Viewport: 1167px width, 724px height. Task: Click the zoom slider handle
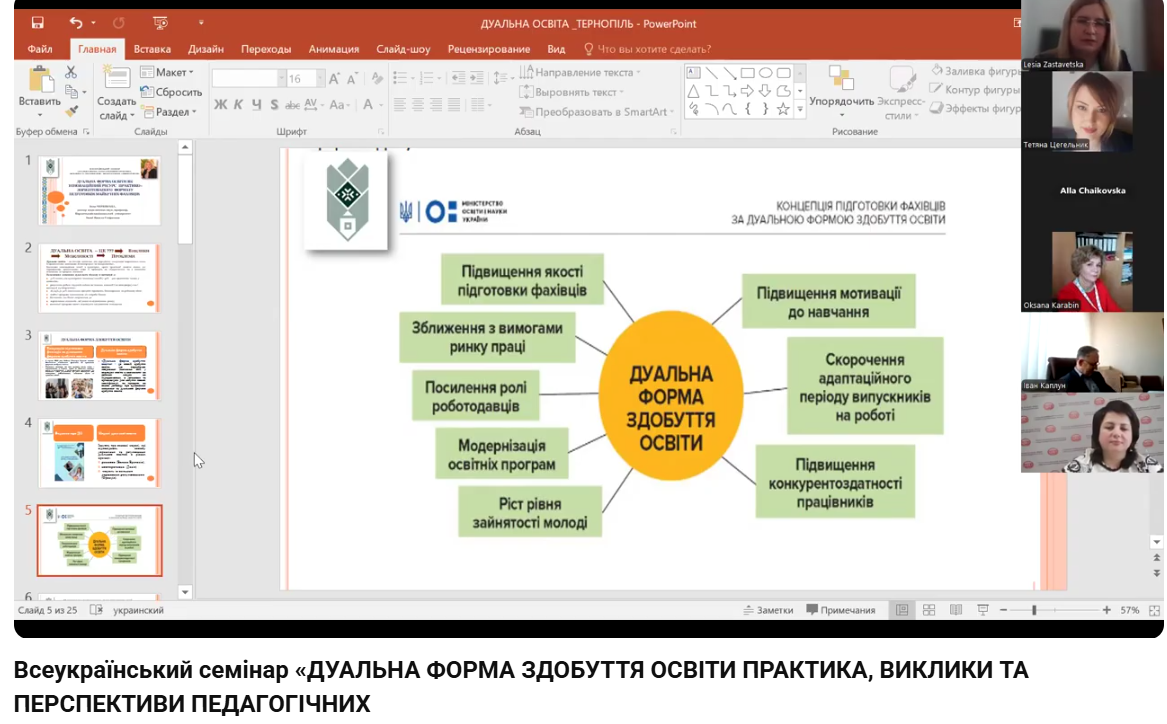pyautogui.click(x=1034, y=610)
